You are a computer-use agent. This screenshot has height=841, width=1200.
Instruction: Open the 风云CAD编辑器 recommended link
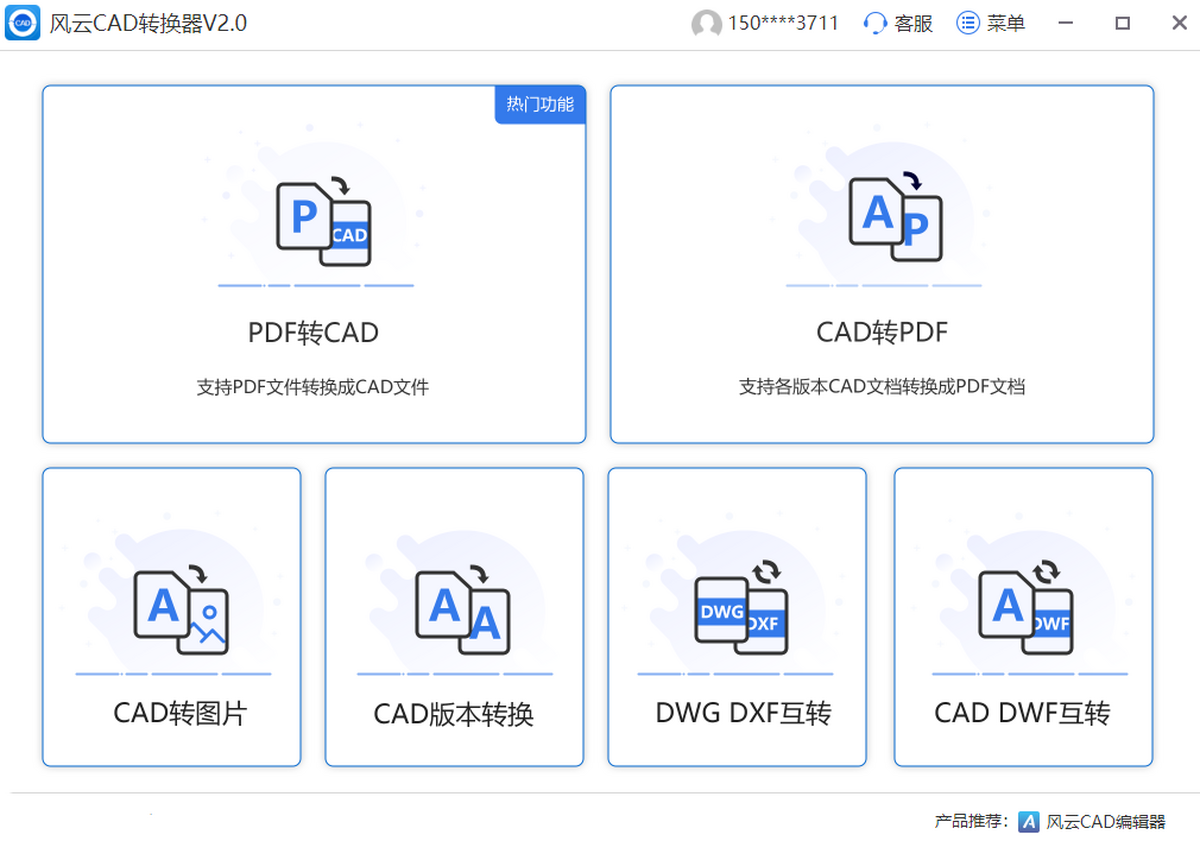[x=1106, y=822]
